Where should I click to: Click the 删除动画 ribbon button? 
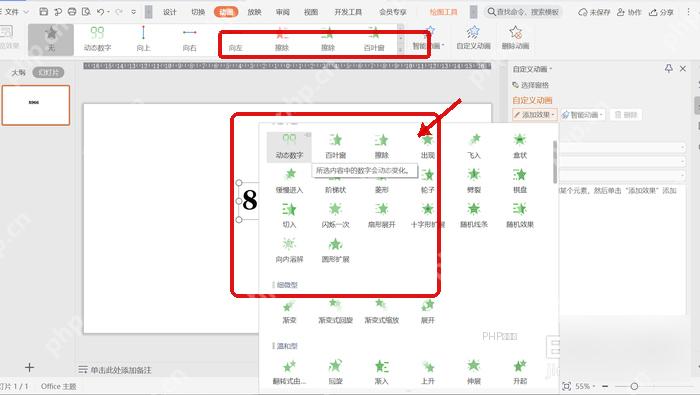515,38
